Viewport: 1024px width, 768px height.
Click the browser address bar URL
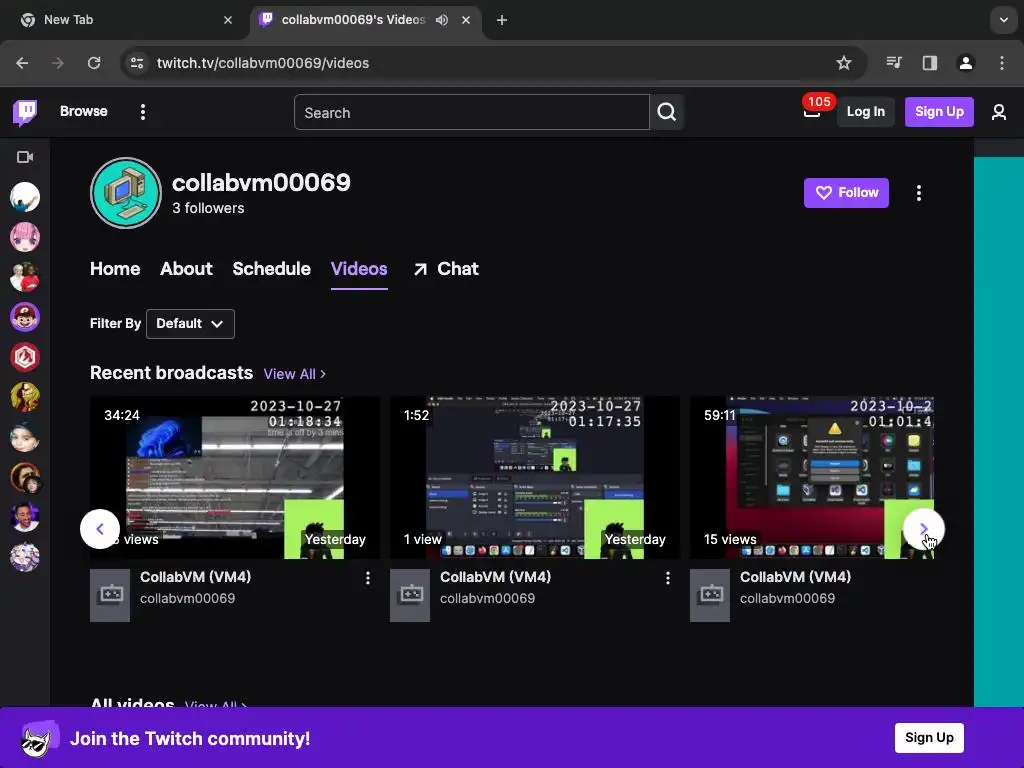(x=263, y=63)
